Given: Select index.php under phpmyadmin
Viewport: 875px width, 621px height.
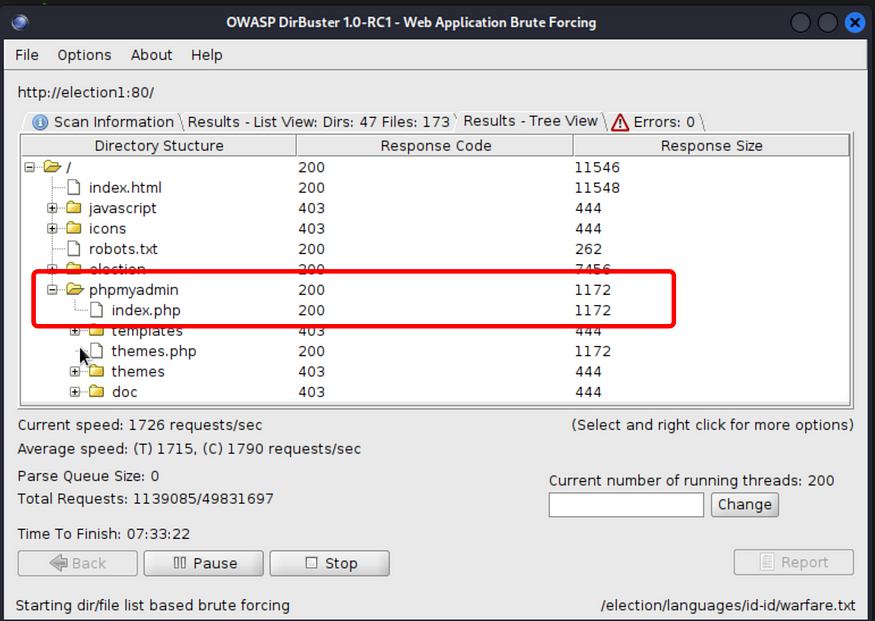Looking at the screenshot, I should 146,310.
